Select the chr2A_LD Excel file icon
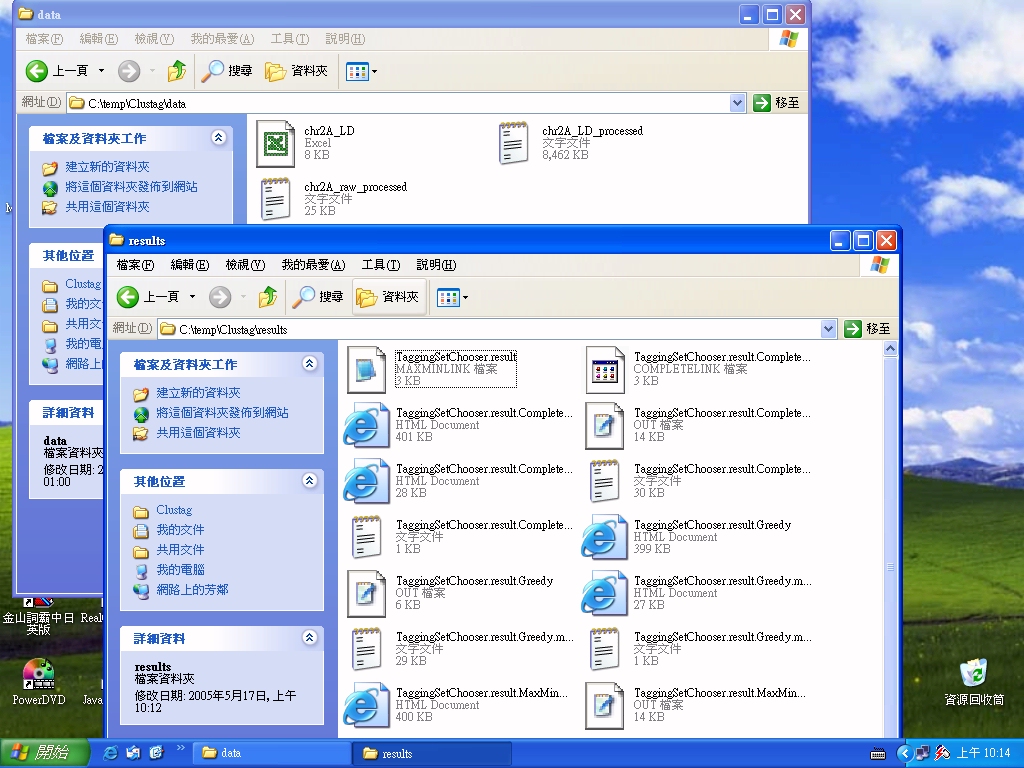The image size is (1024, 768). [275, 143]
